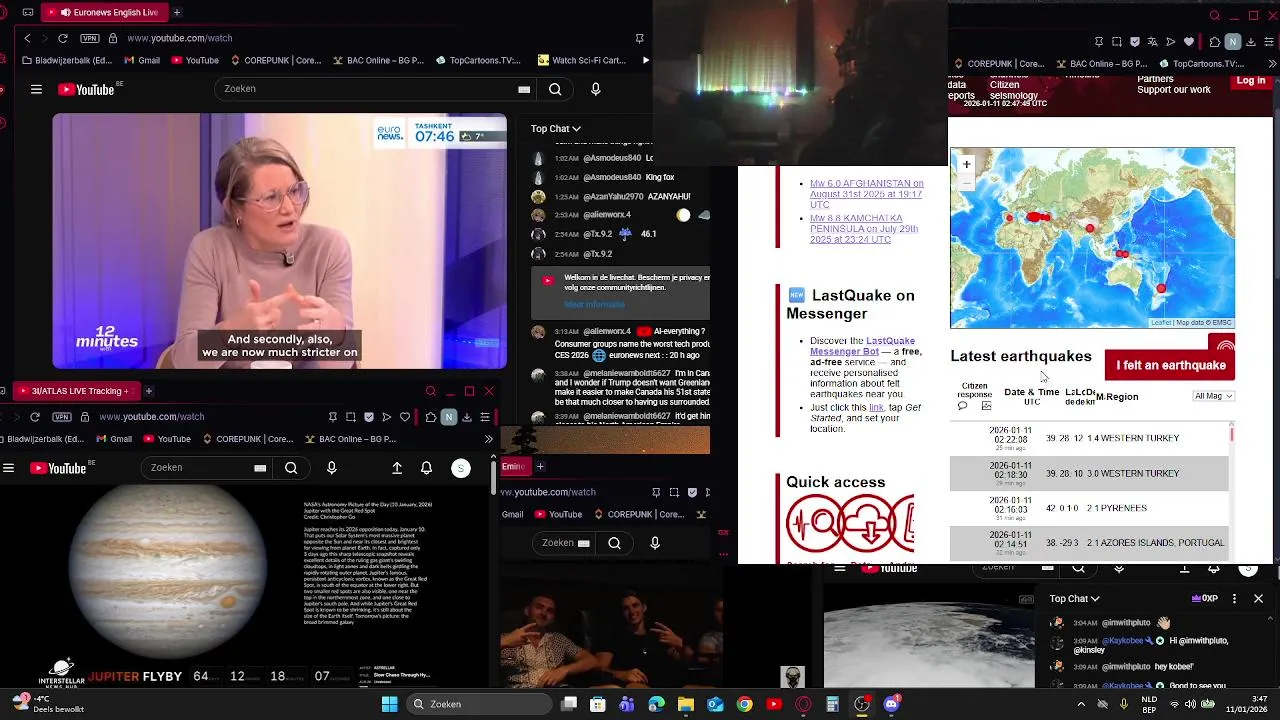Viewport: 1280px width, 720px height.
Task: Go back in the Euronews browser window
Action: click(x=27, y=38)
